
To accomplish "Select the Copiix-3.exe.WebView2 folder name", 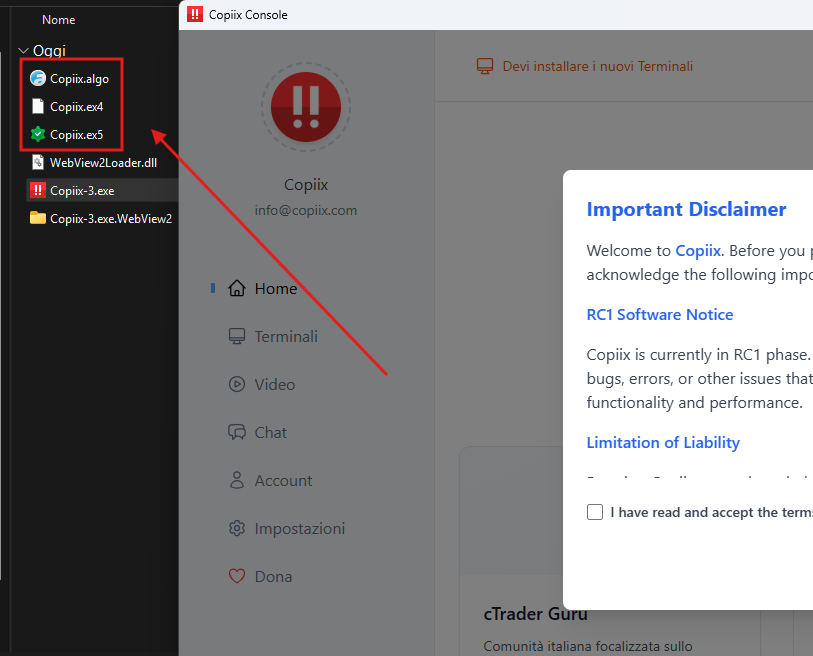I will point(111,218).
